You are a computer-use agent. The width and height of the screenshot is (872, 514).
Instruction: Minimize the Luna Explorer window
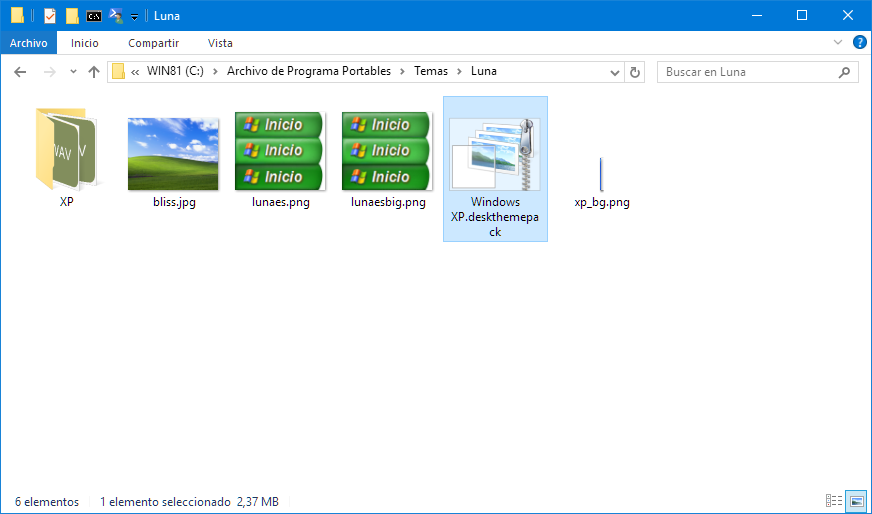(756, 16)
